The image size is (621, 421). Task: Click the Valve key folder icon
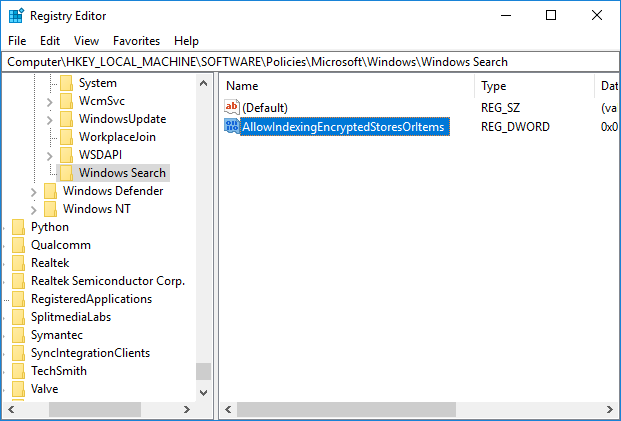tap(19, 389)
